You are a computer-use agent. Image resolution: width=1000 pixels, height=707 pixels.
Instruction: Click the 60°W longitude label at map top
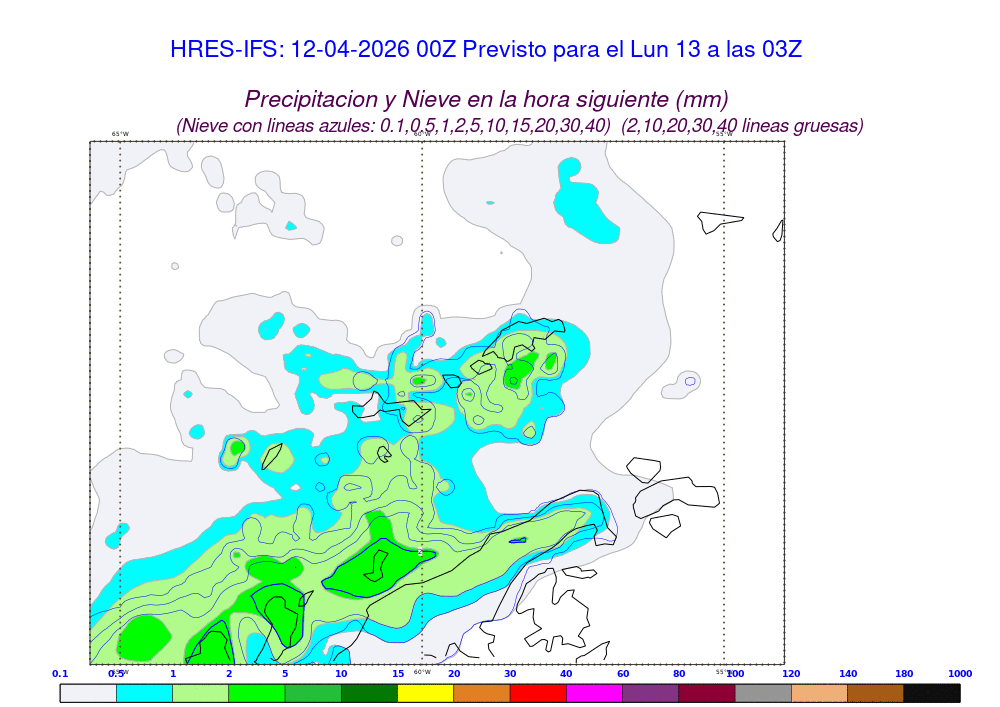(422, 134)
